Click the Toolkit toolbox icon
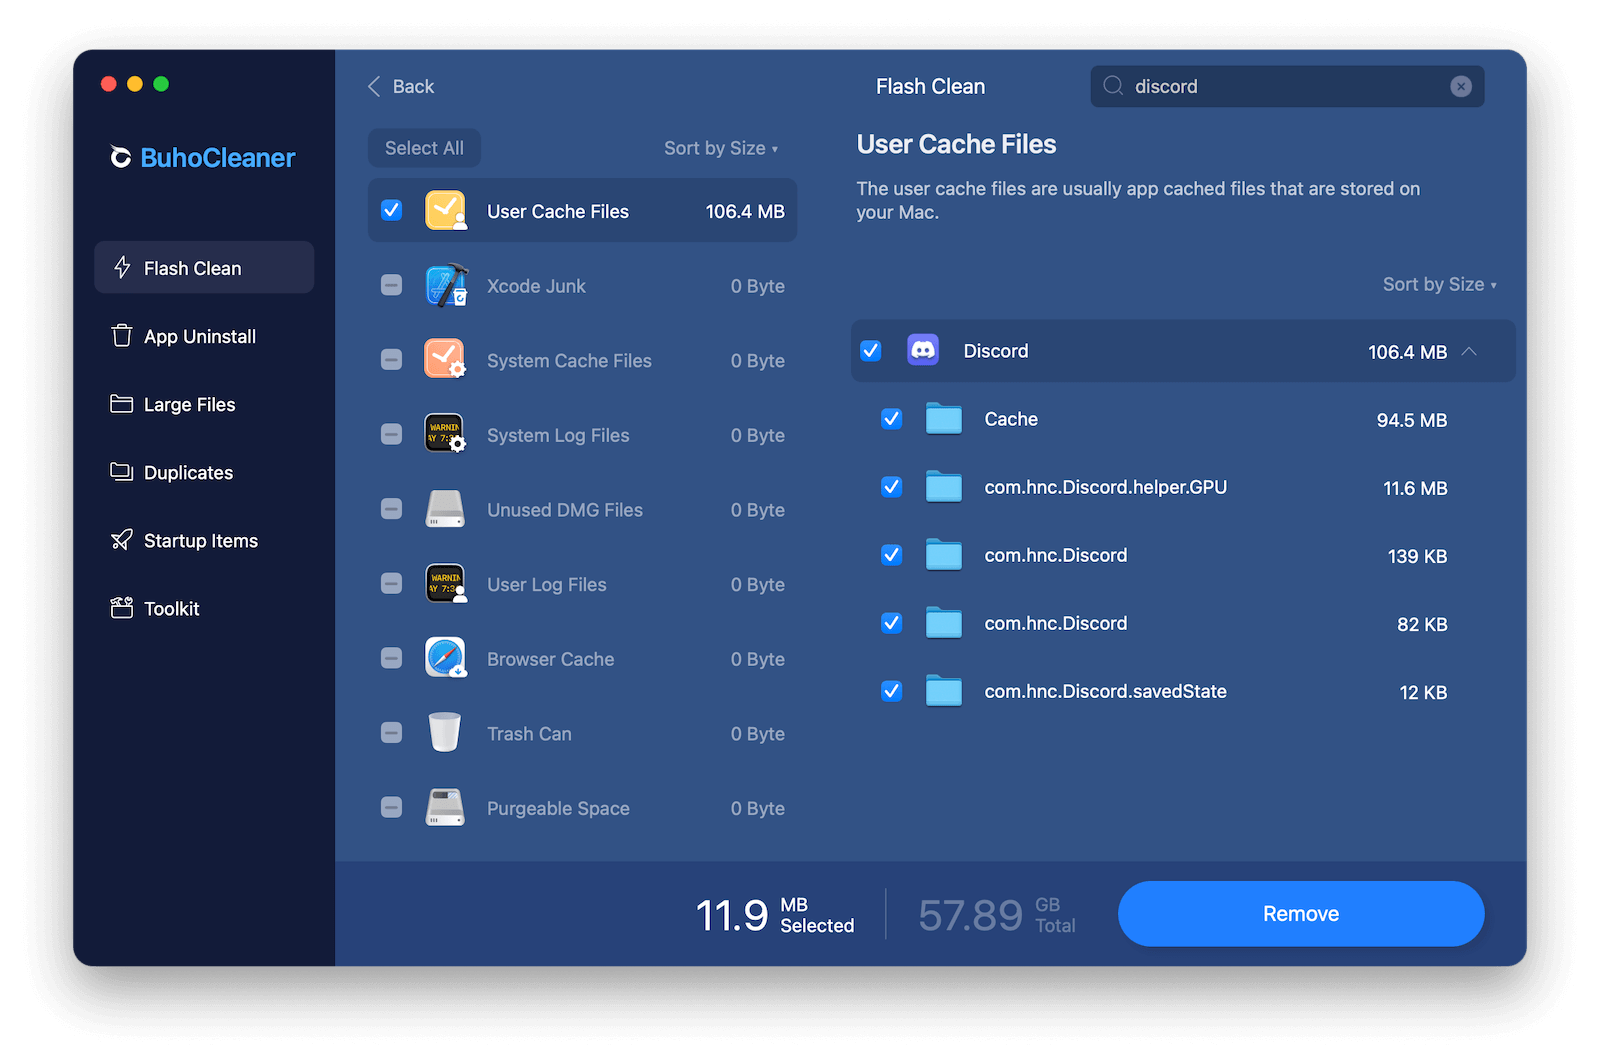The width and height of the screenshot is (1600, 1063). click(x=122, y=607)
